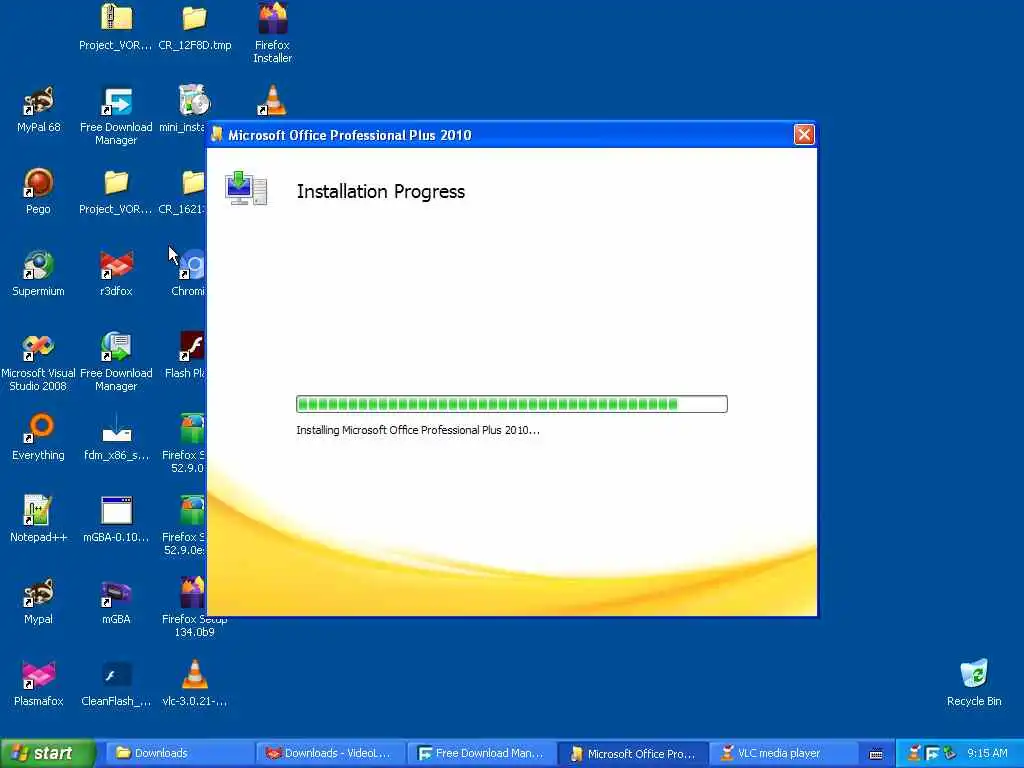1024x768 pixels.
Task: Switch to Microsoft Office Pro taskbar button
Action: [632, 754]
